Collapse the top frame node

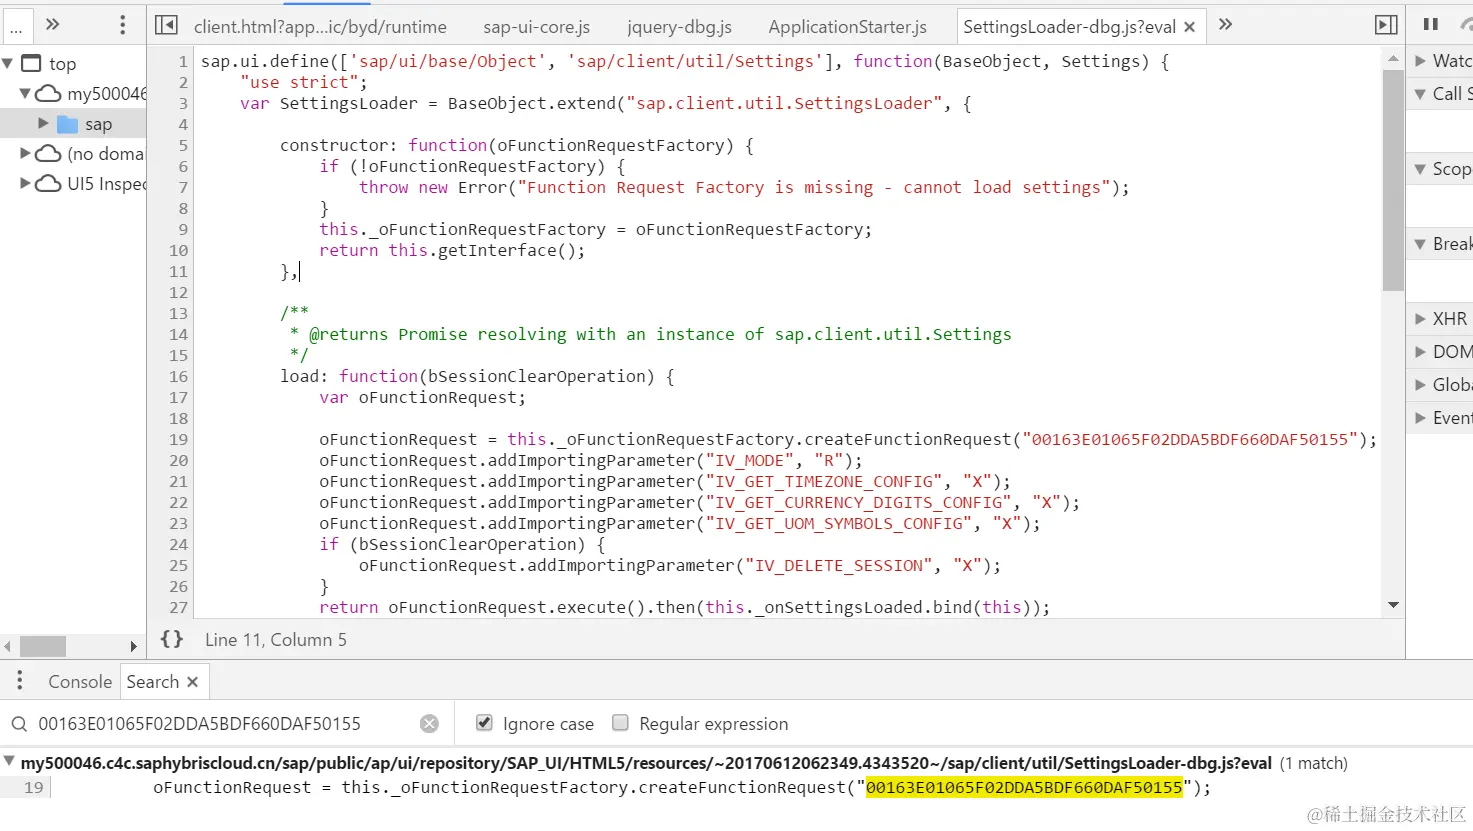point(8,63)
